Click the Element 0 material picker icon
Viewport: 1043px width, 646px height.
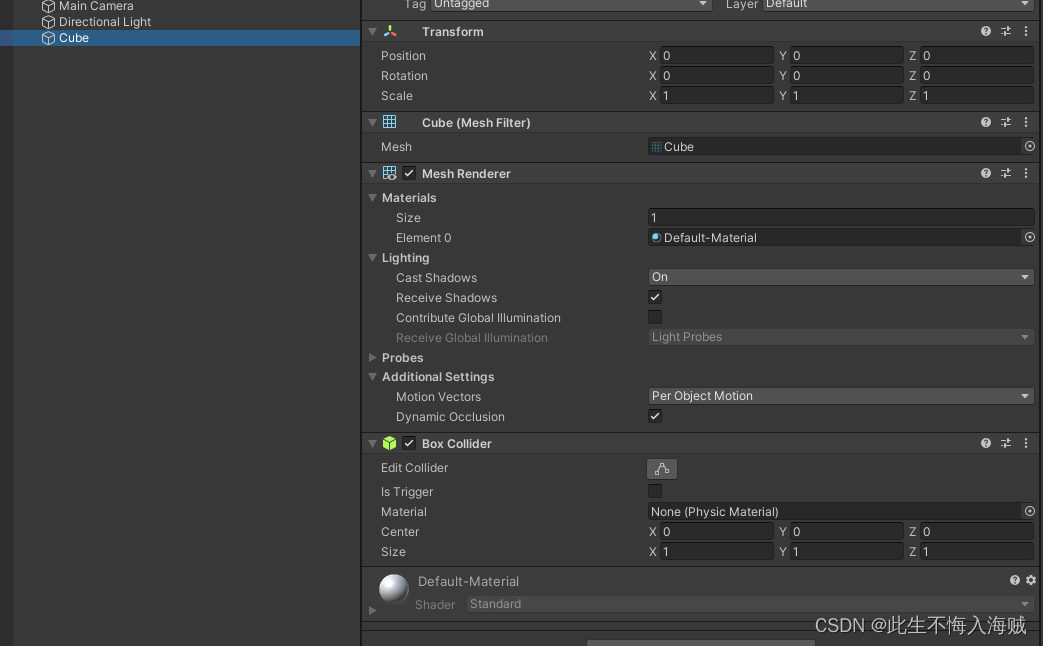[x=1029, y=237]
